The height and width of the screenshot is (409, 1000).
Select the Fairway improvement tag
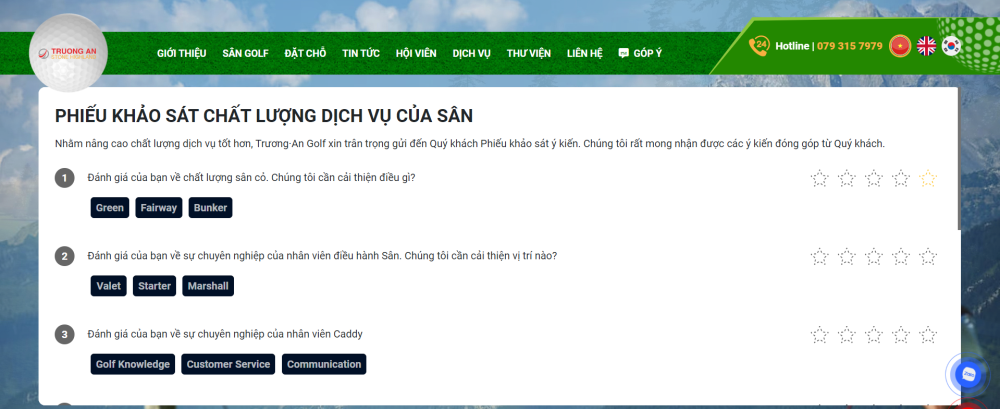coord(159,208)
